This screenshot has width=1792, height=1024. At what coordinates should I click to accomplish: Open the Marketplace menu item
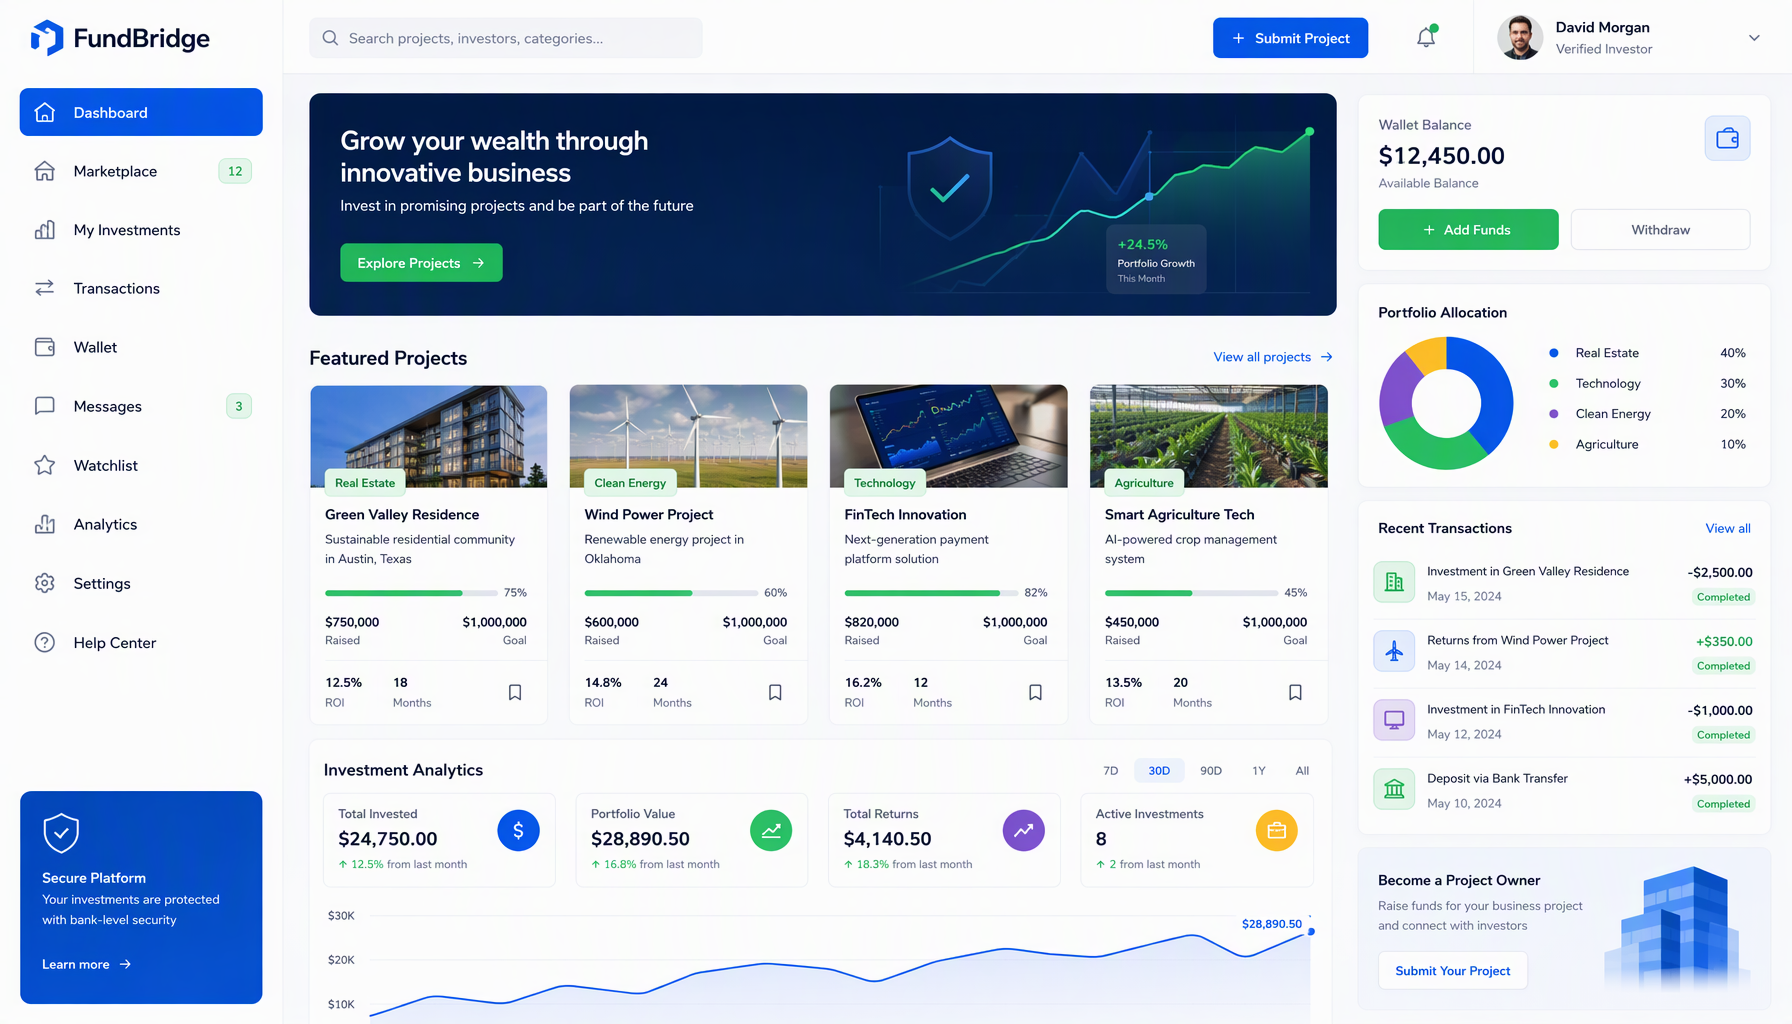(x=141, y=171)
